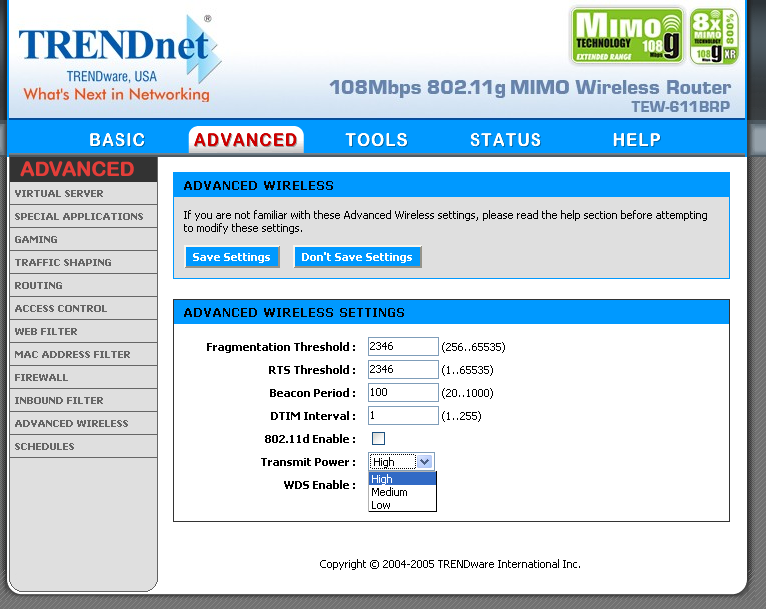Open Web Filter sidebar item
The width and height of the screenshot is (766, 609).
83,331
